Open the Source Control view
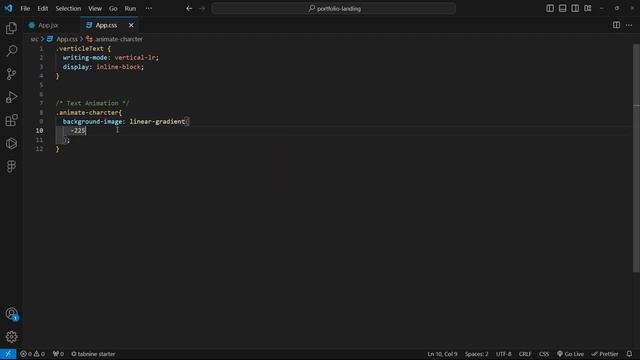The height and width of the screenshot is (360, 640). 11,74
